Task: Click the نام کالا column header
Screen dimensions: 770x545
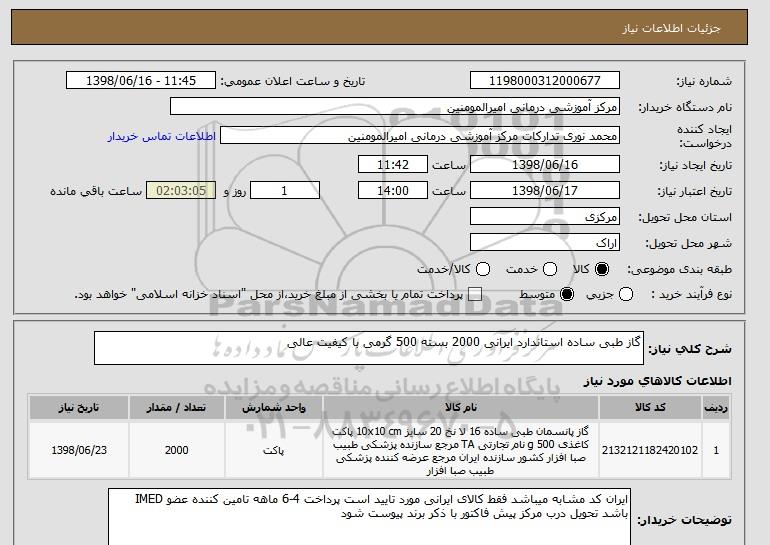Action: tap(461, 408)
